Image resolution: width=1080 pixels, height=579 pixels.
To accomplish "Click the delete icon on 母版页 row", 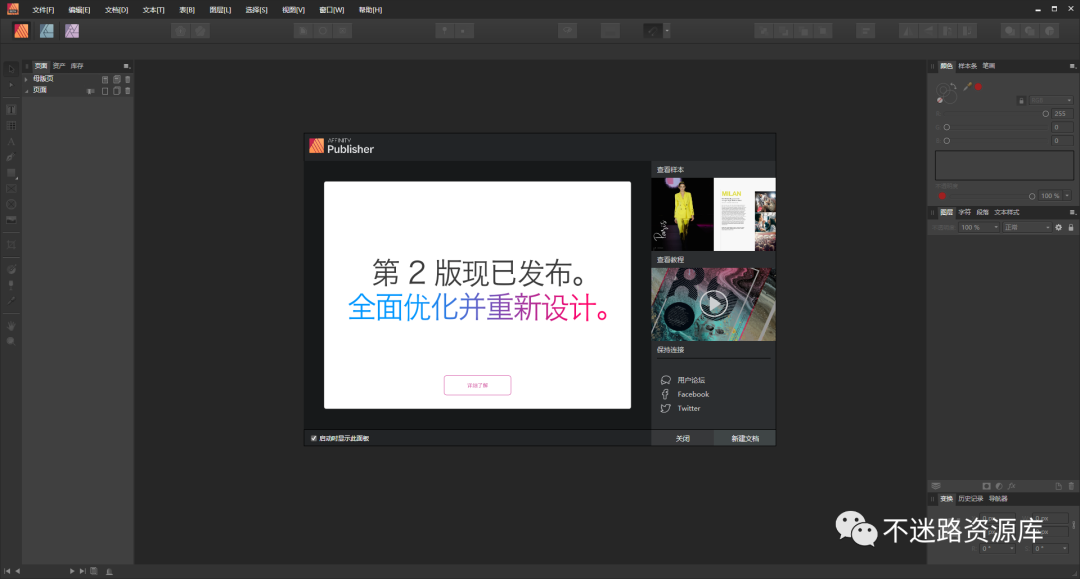I will click(127, 79).
